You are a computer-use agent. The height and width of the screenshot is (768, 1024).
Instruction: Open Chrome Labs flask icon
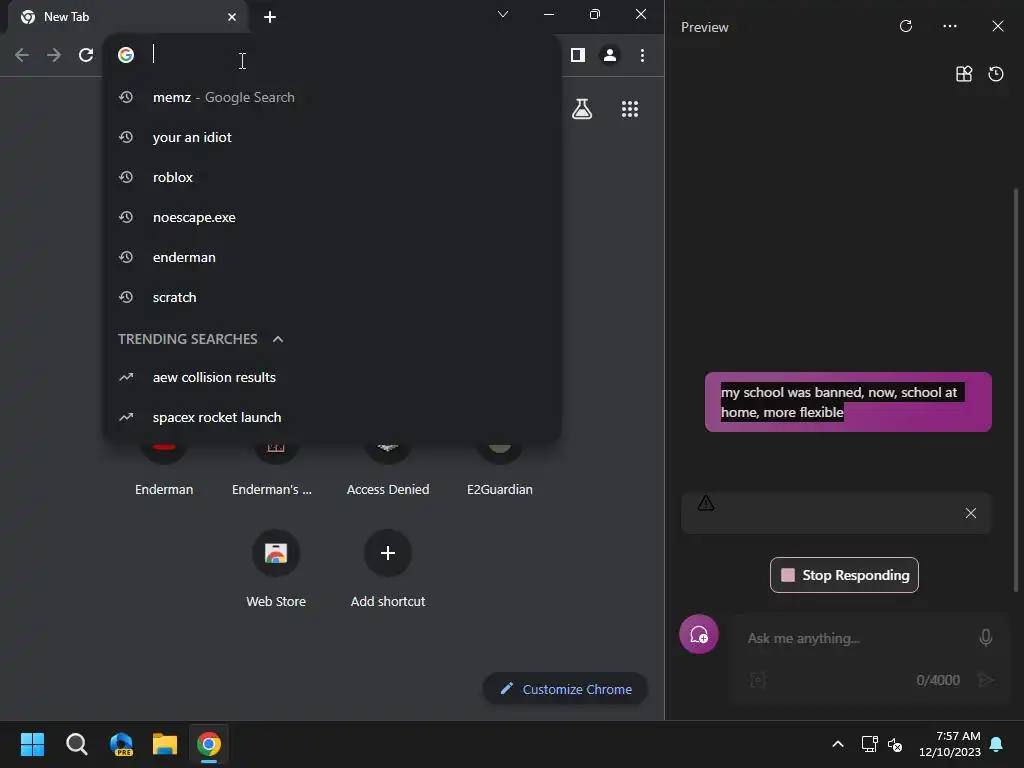pyautogui.click(x=581, y=109)
